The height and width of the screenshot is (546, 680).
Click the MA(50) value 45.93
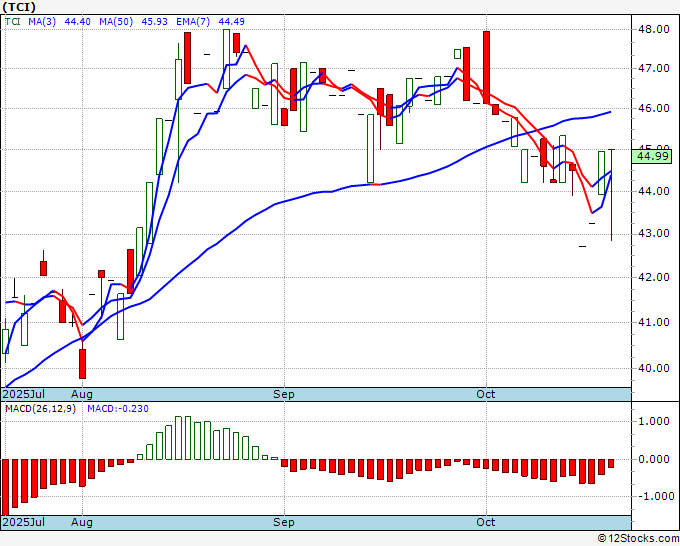tap(154, 21)
